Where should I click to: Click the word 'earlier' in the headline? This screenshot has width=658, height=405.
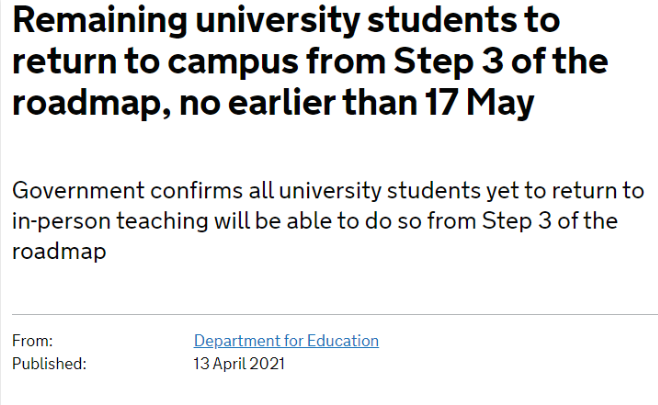[282, 103]
